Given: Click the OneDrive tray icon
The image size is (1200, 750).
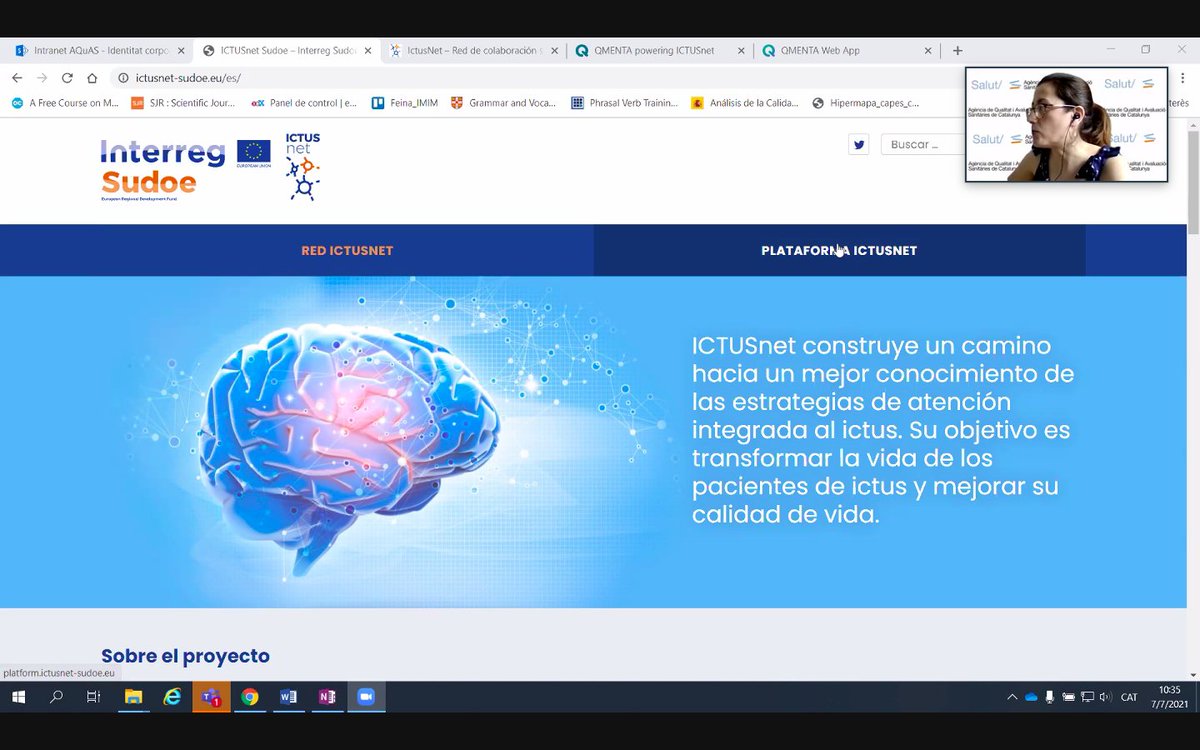Looking at the screenshot, I should coord(1031,697).
